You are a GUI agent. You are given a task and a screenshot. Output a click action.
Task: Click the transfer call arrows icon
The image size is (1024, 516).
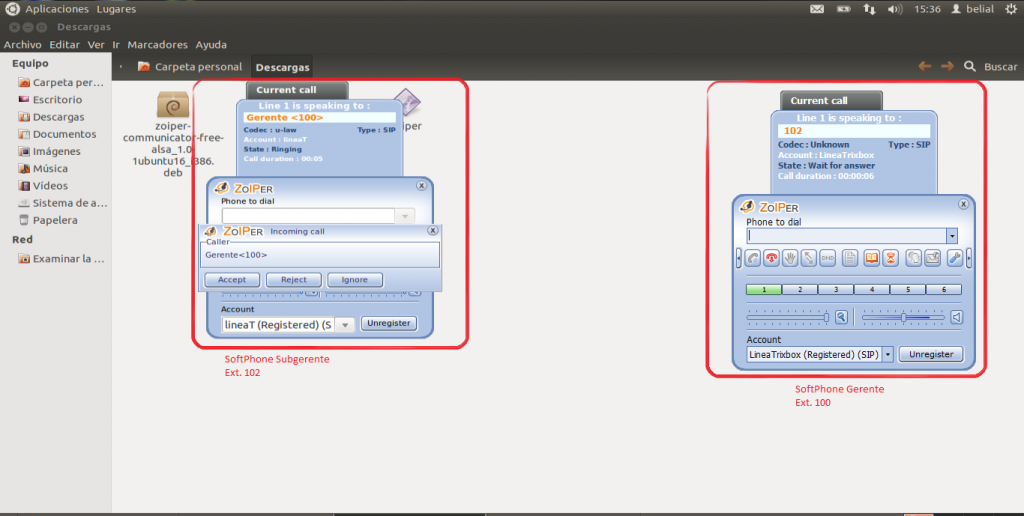click(x=808, y=258)
